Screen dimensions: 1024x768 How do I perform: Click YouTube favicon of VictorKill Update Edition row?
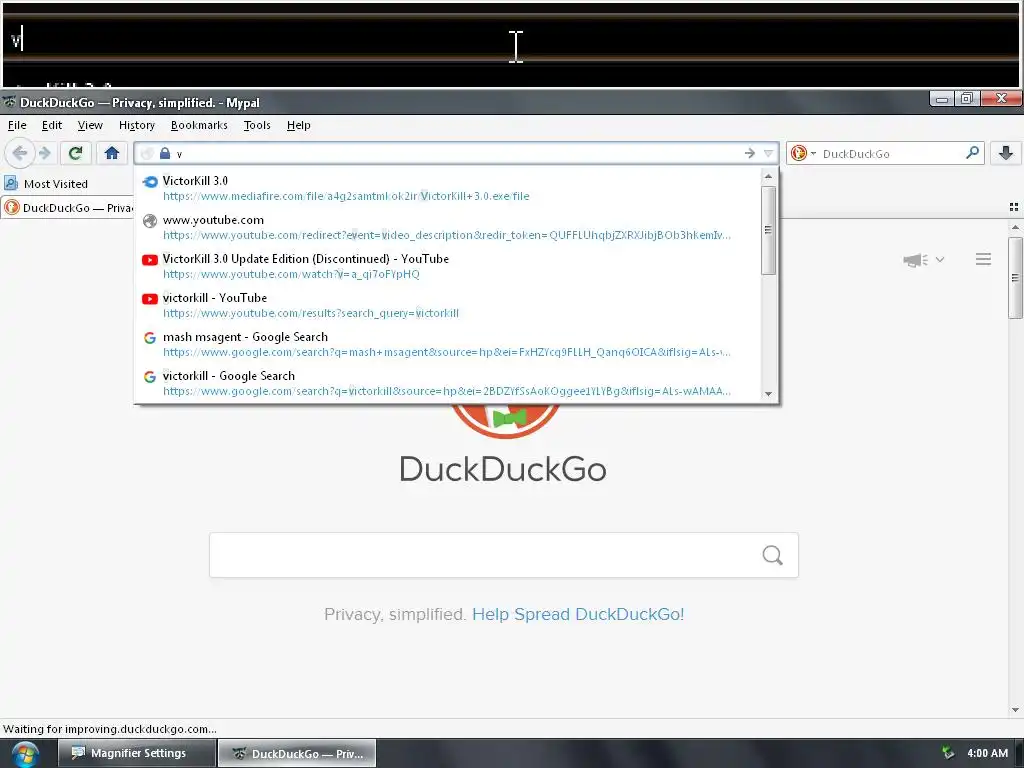pos(150,260)
